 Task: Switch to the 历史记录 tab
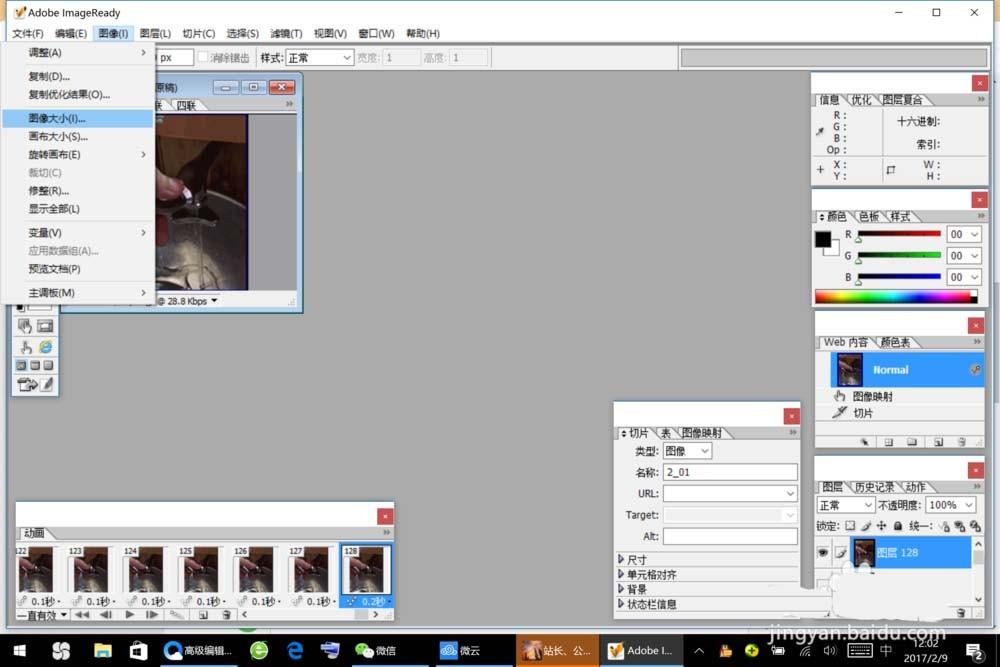click(875, 487)
